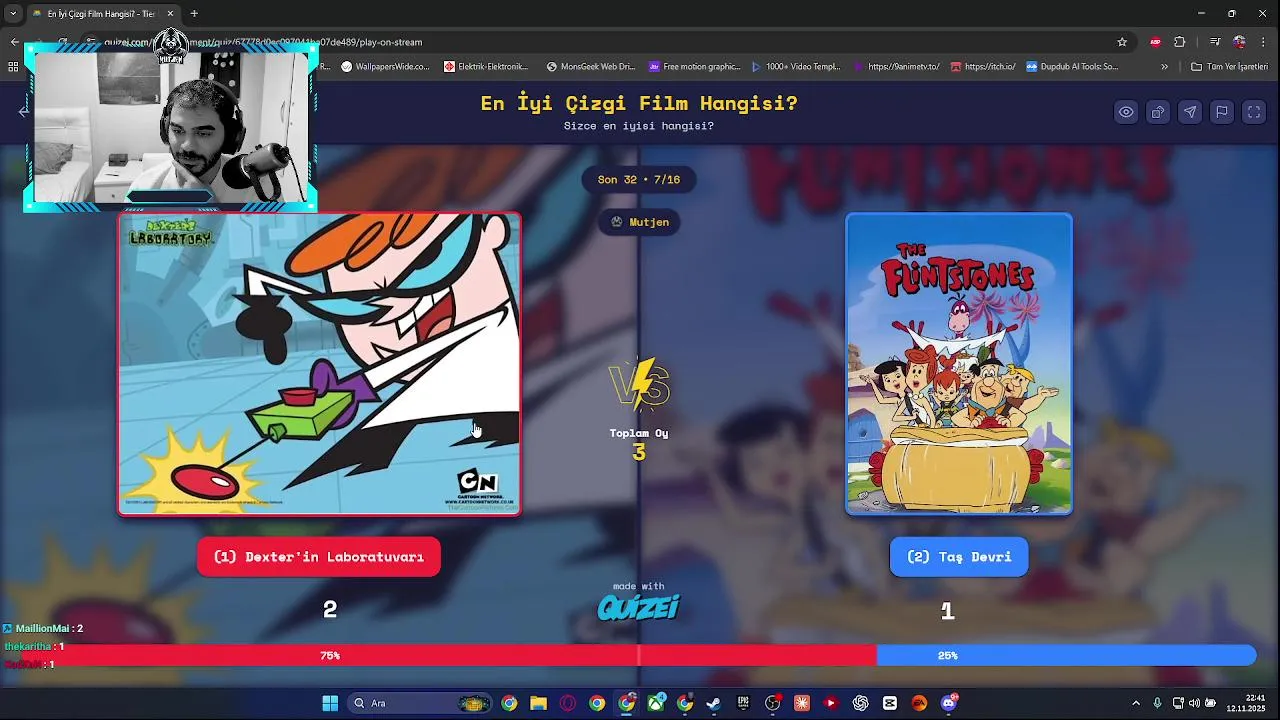This screenshot has height=720, width=1280.
Task: Select the Dexter's Laboratory image card
Action: pyautogui.click(x=319, y=364)
